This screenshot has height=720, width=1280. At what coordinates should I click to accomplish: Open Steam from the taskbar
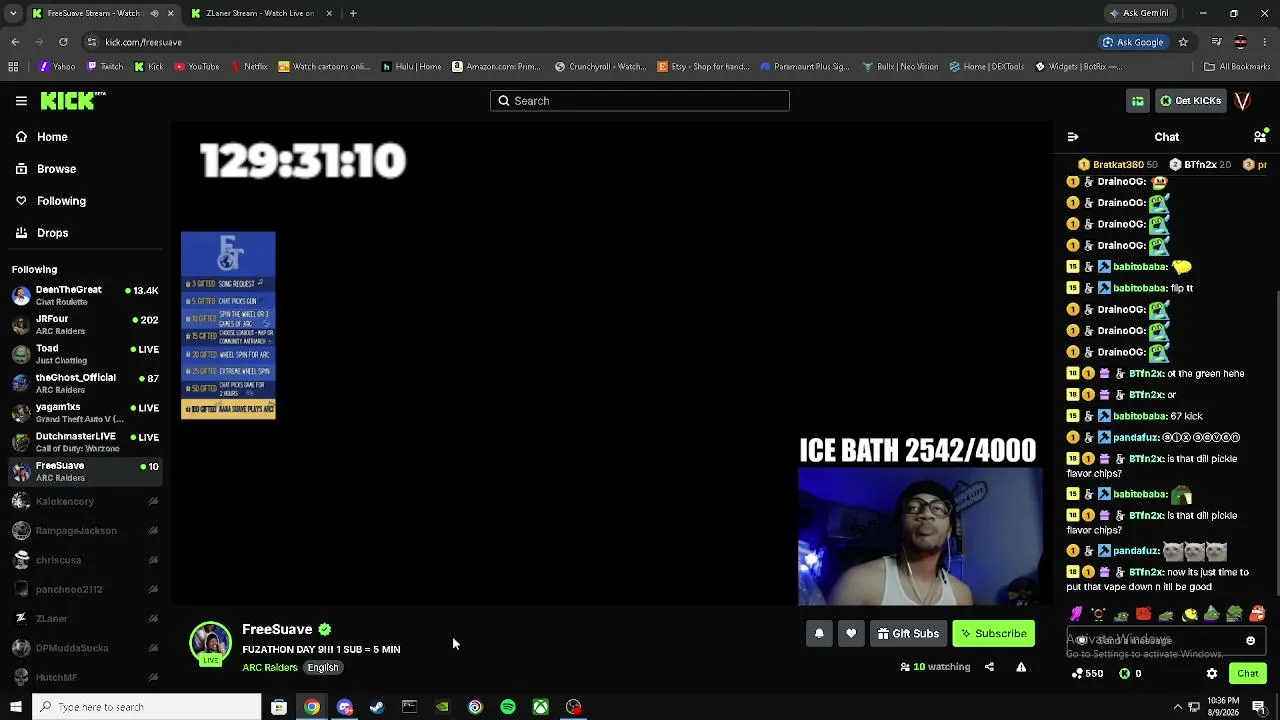point(377,707)
